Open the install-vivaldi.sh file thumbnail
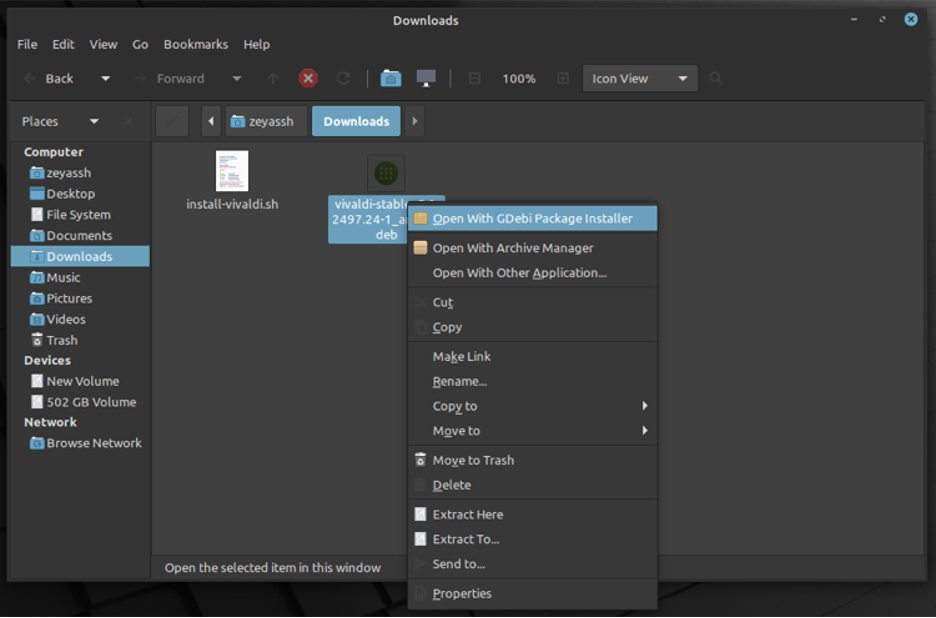 point(232,170)
